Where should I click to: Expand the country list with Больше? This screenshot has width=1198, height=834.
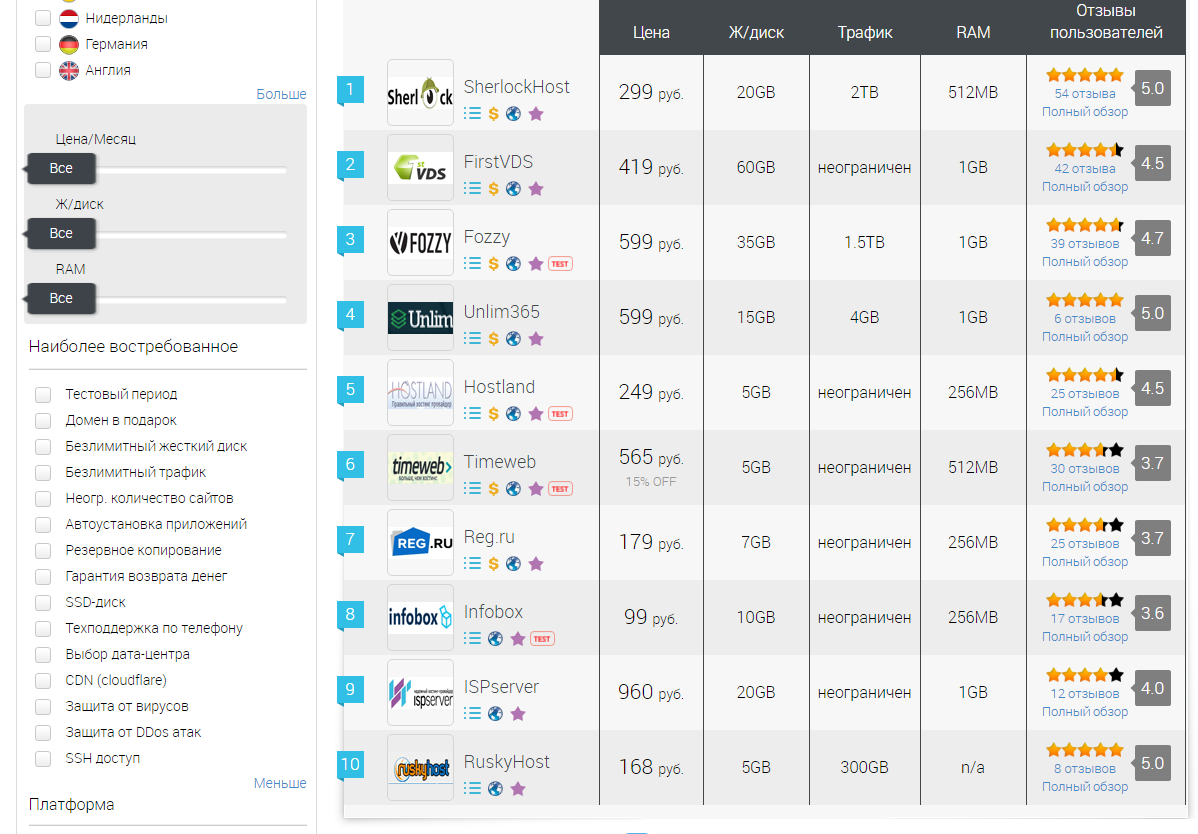(281, 94)
